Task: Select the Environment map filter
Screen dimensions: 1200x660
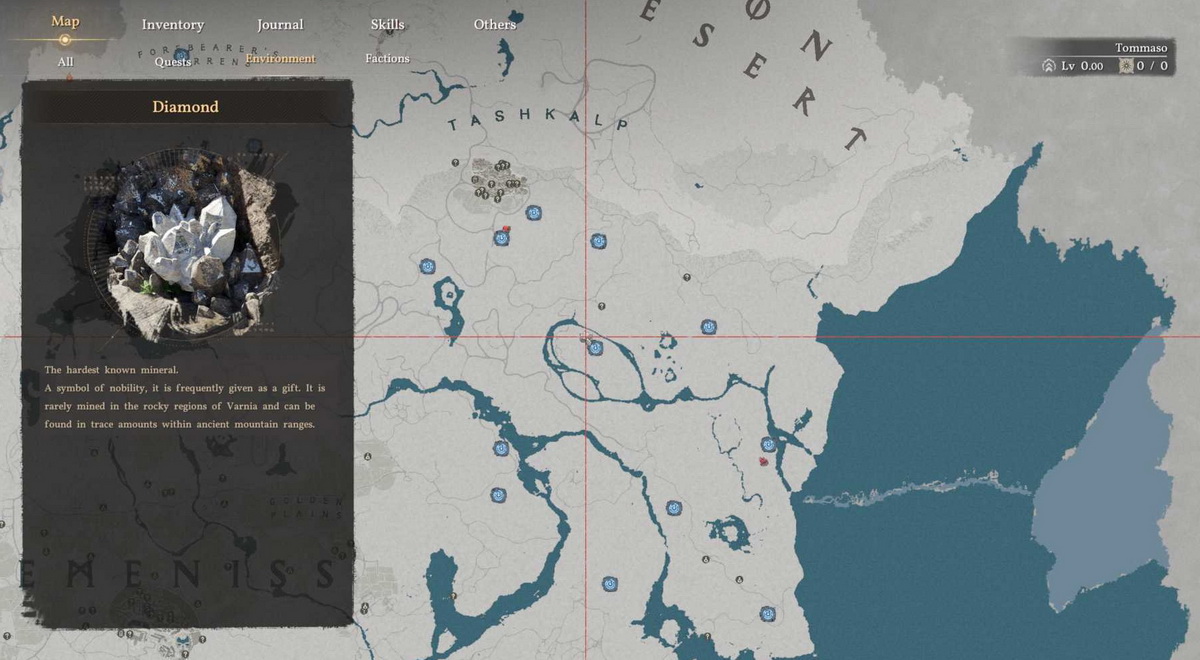Action: point(280,59)
